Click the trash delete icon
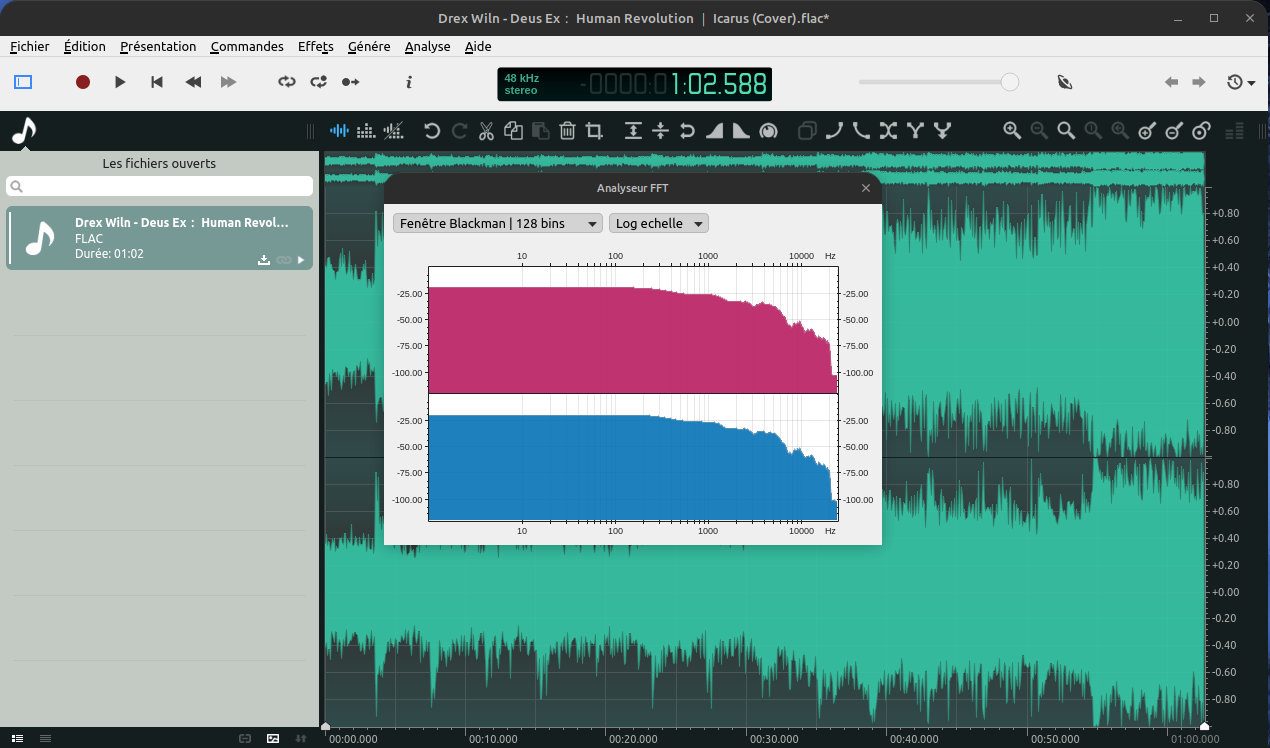The image size is (1270, 748). click(x=567, y=131)
